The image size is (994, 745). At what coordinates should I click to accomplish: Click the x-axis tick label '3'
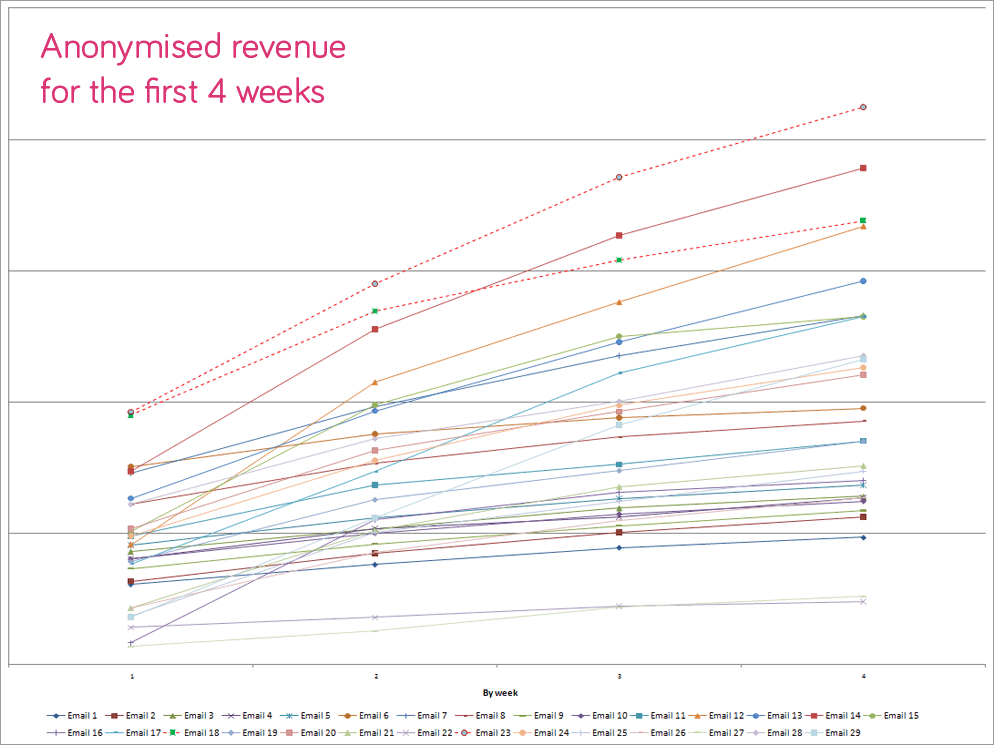(x=619, y=677)
